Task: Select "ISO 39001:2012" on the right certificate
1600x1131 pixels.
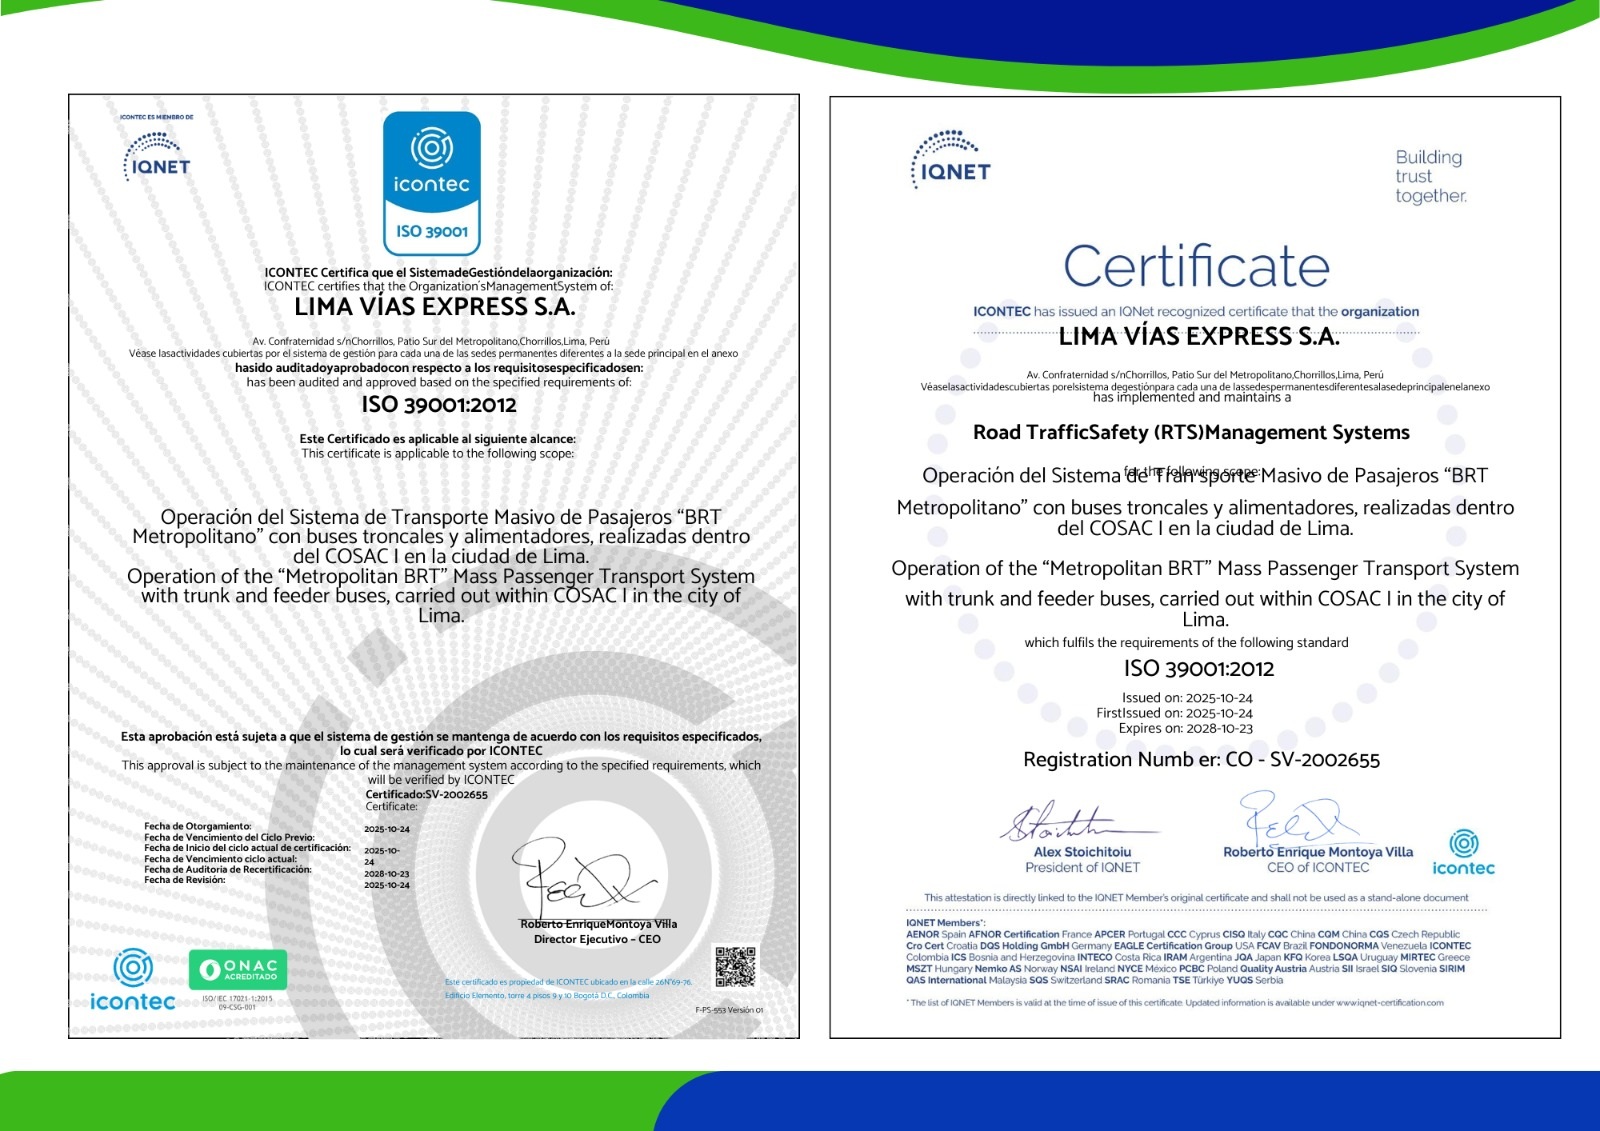Action: (x=1199, y=669)
